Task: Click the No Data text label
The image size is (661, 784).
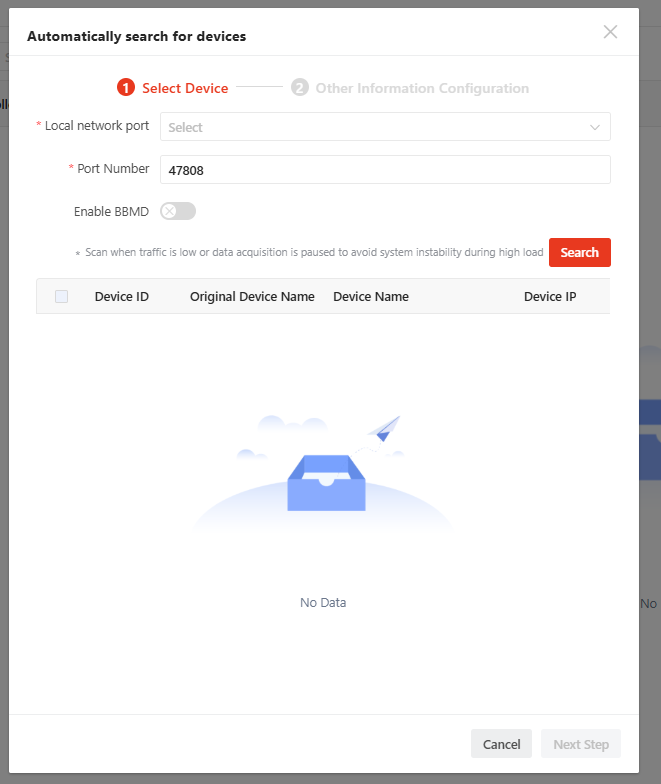Action: click(x=323, y=603)
